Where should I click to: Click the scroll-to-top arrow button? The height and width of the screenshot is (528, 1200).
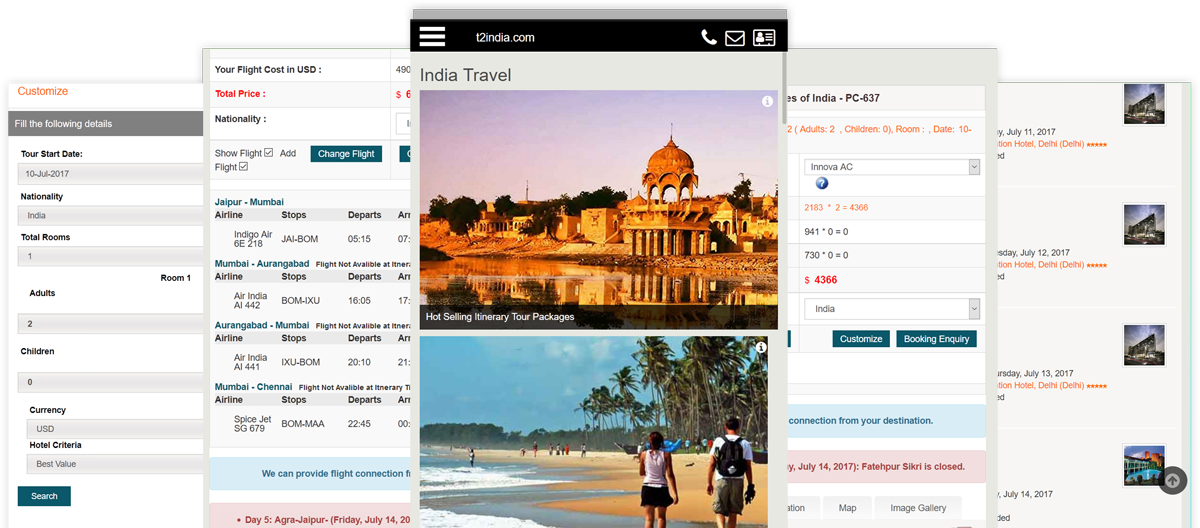(1173, 480)
